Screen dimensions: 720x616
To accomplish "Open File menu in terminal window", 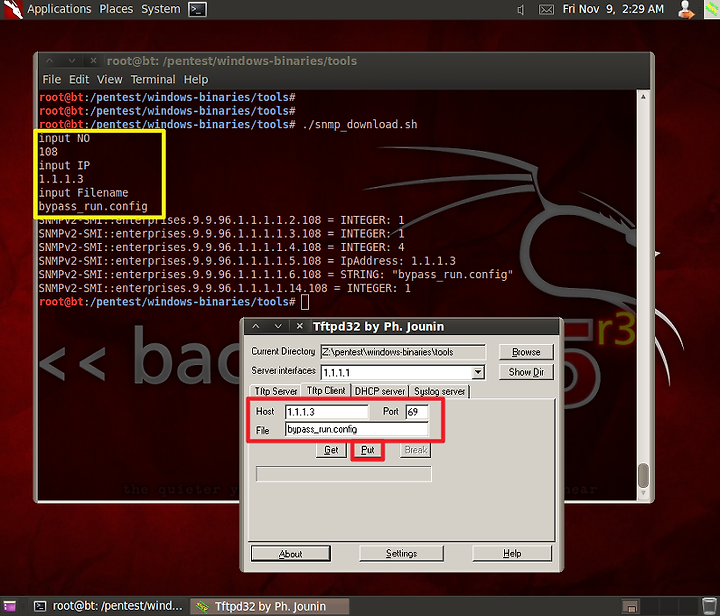I will 51,79.
